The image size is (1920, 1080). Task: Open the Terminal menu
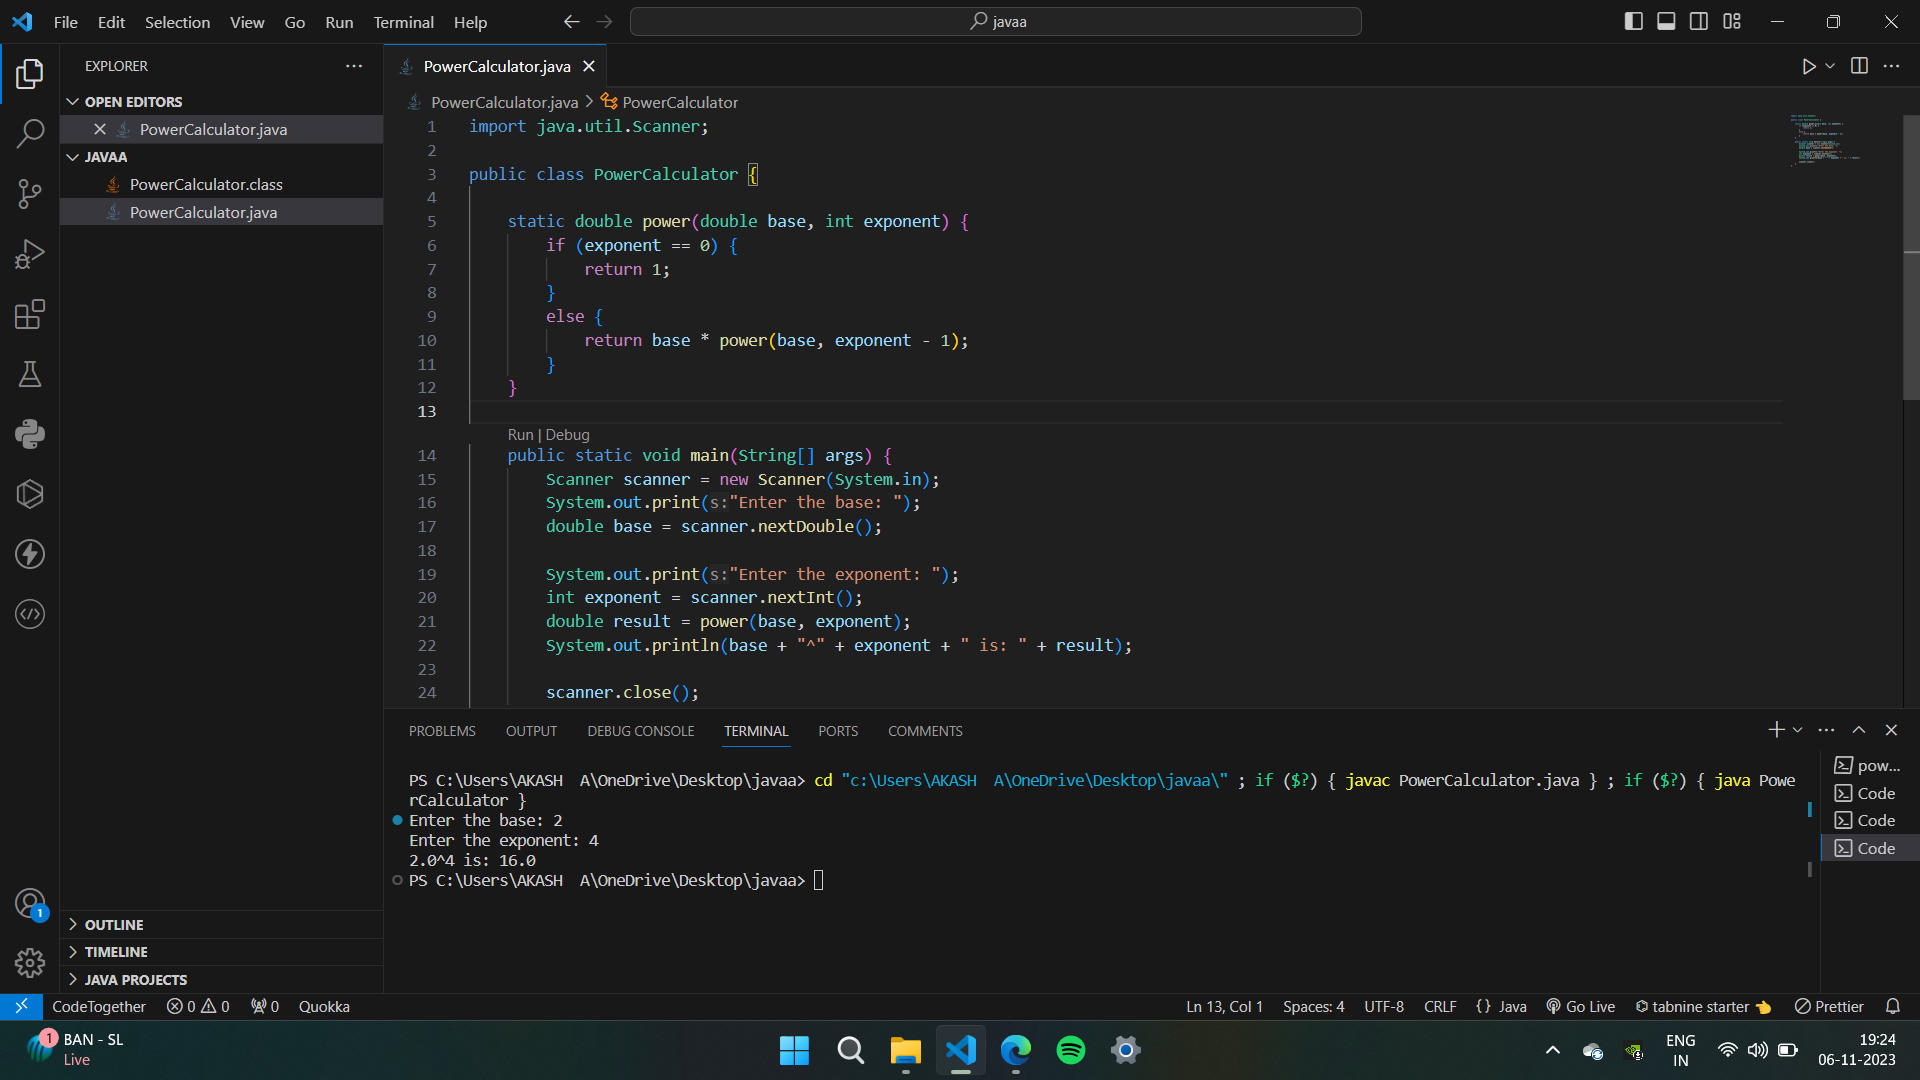pyautogui.click(x=403, y=22)
